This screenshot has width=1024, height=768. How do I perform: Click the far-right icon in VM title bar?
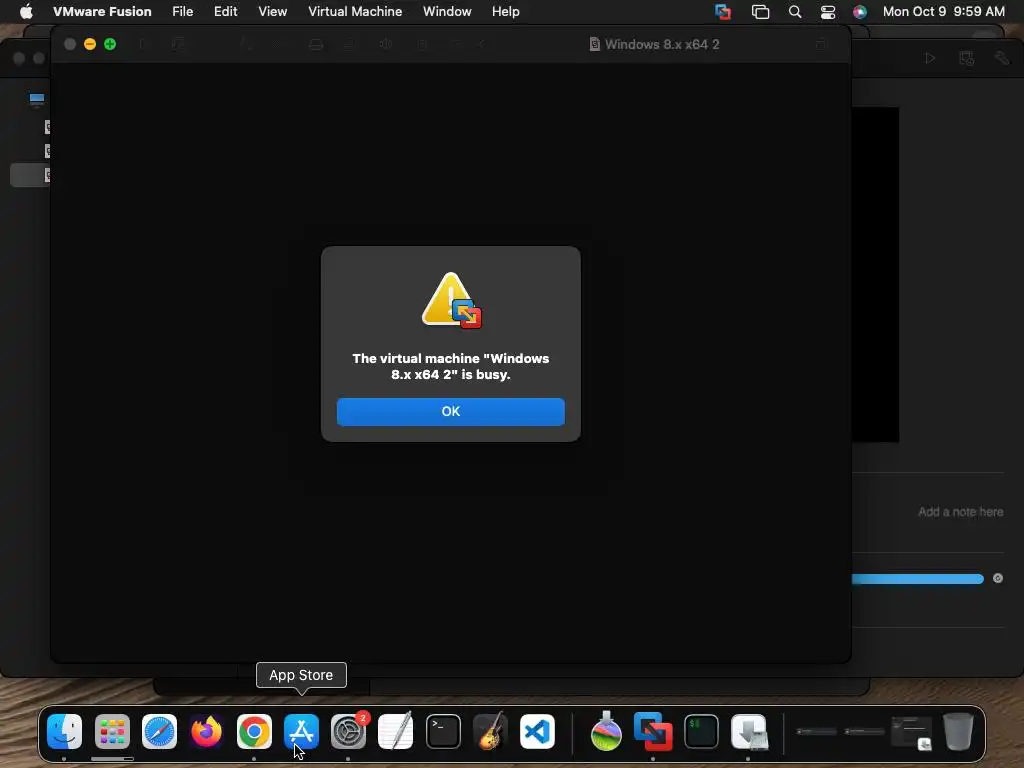[x=822, y=44]
